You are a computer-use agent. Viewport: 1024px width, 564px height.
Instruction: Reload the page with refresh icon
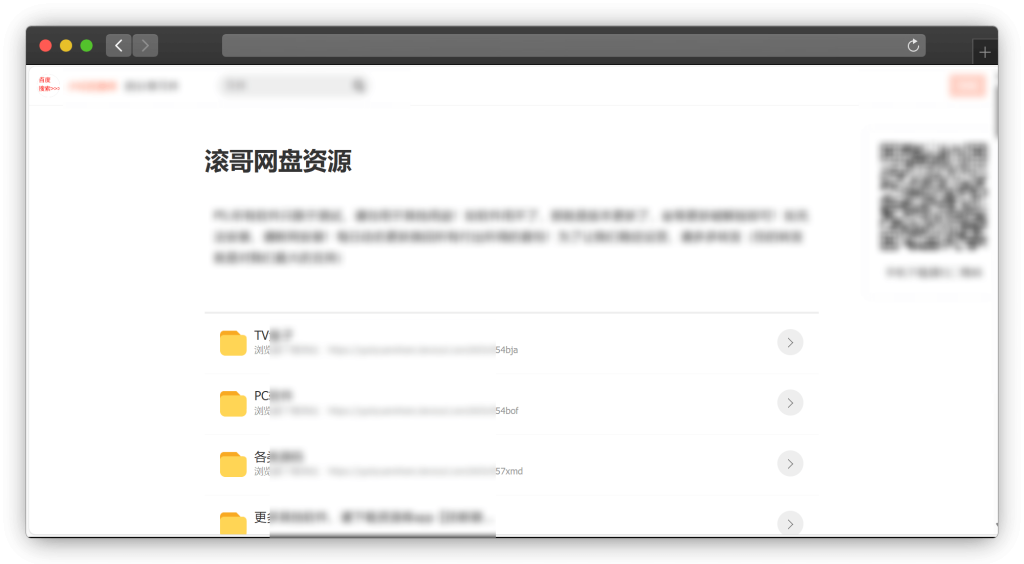(913, 46)
